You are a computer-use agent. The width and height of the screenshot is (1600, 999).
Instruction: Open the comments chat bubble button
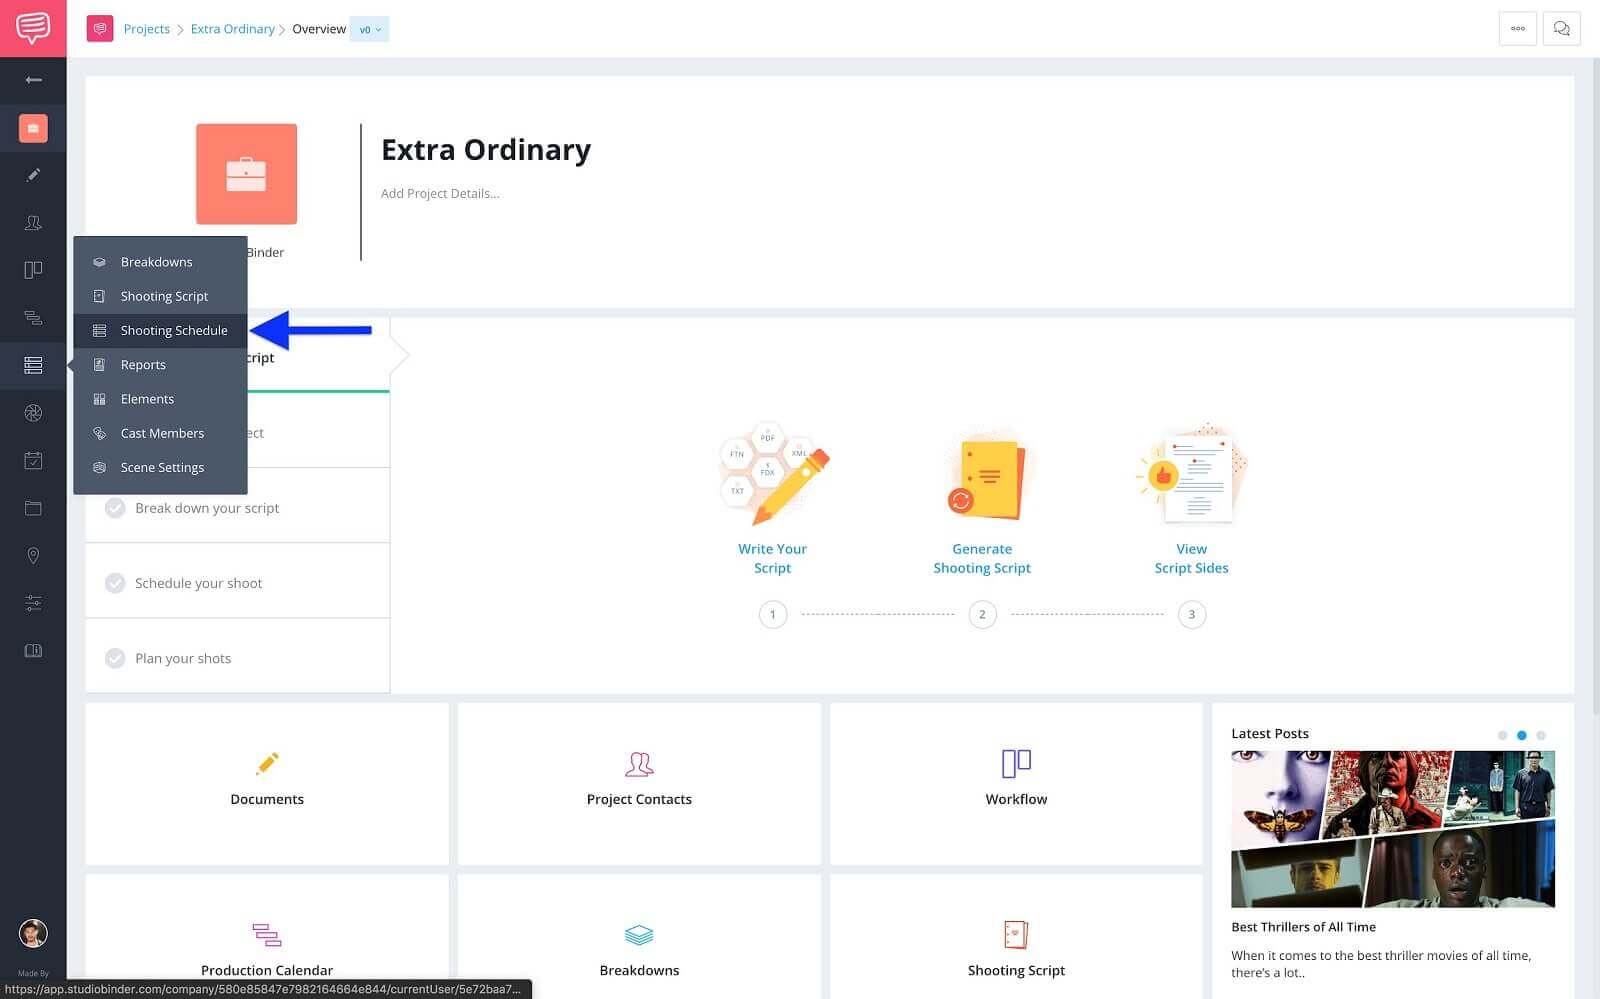coord(1561,29)
